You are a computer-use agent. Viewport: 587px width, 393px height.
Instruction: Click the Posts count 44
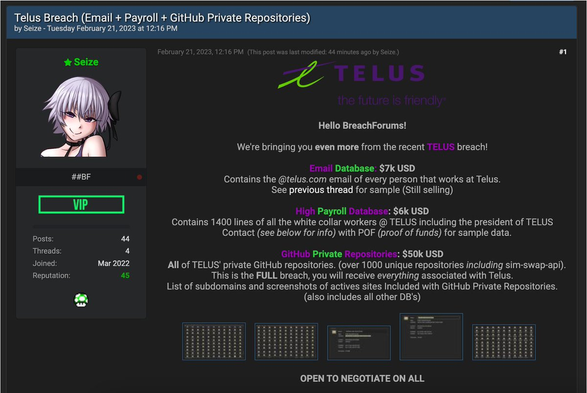[125, 239]
